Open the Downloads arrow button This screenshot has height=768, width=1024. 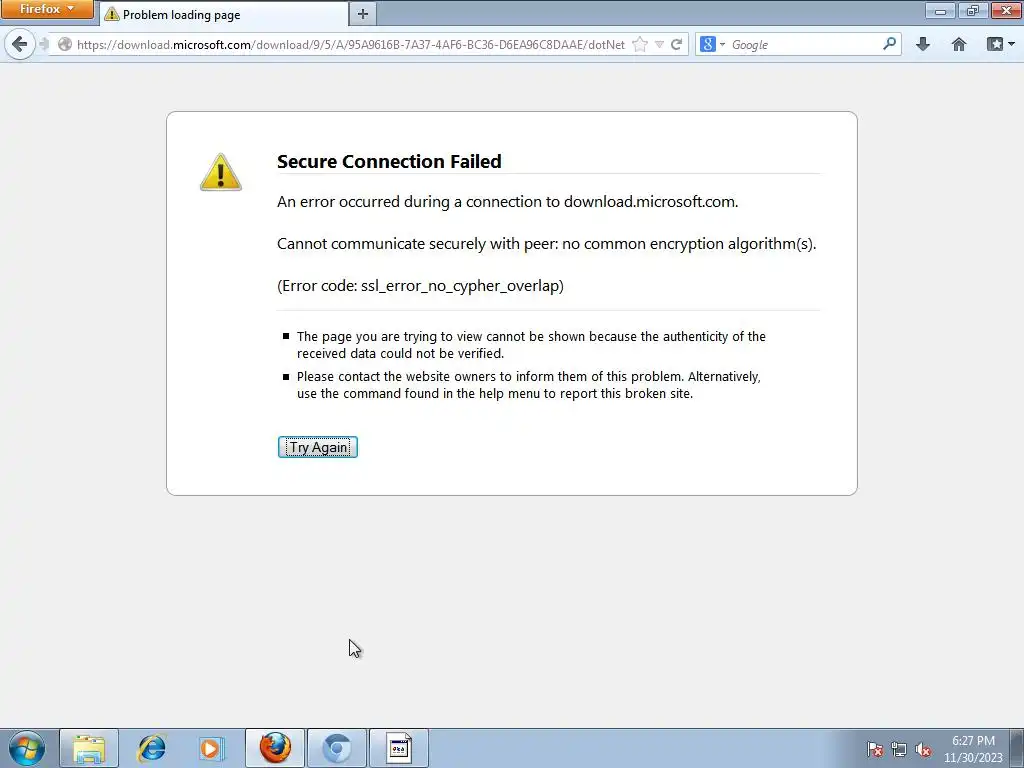(x=923, y=44)
